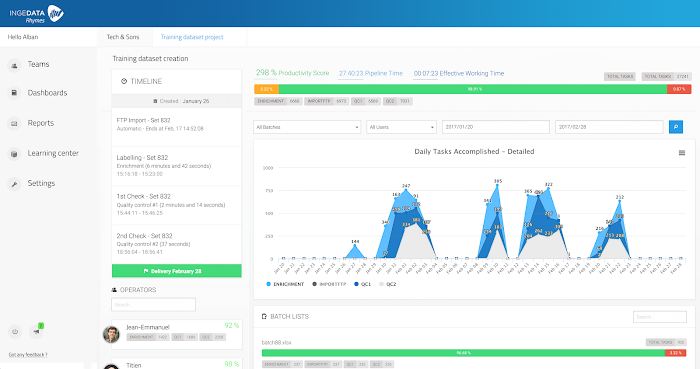Toggle Enrichment series in chart legend

click(x=285, y=284)
